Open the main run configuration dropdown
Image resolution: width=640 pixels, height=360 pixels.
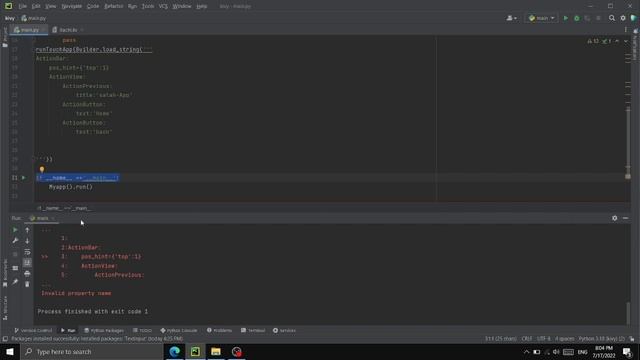tap(541, 18)
